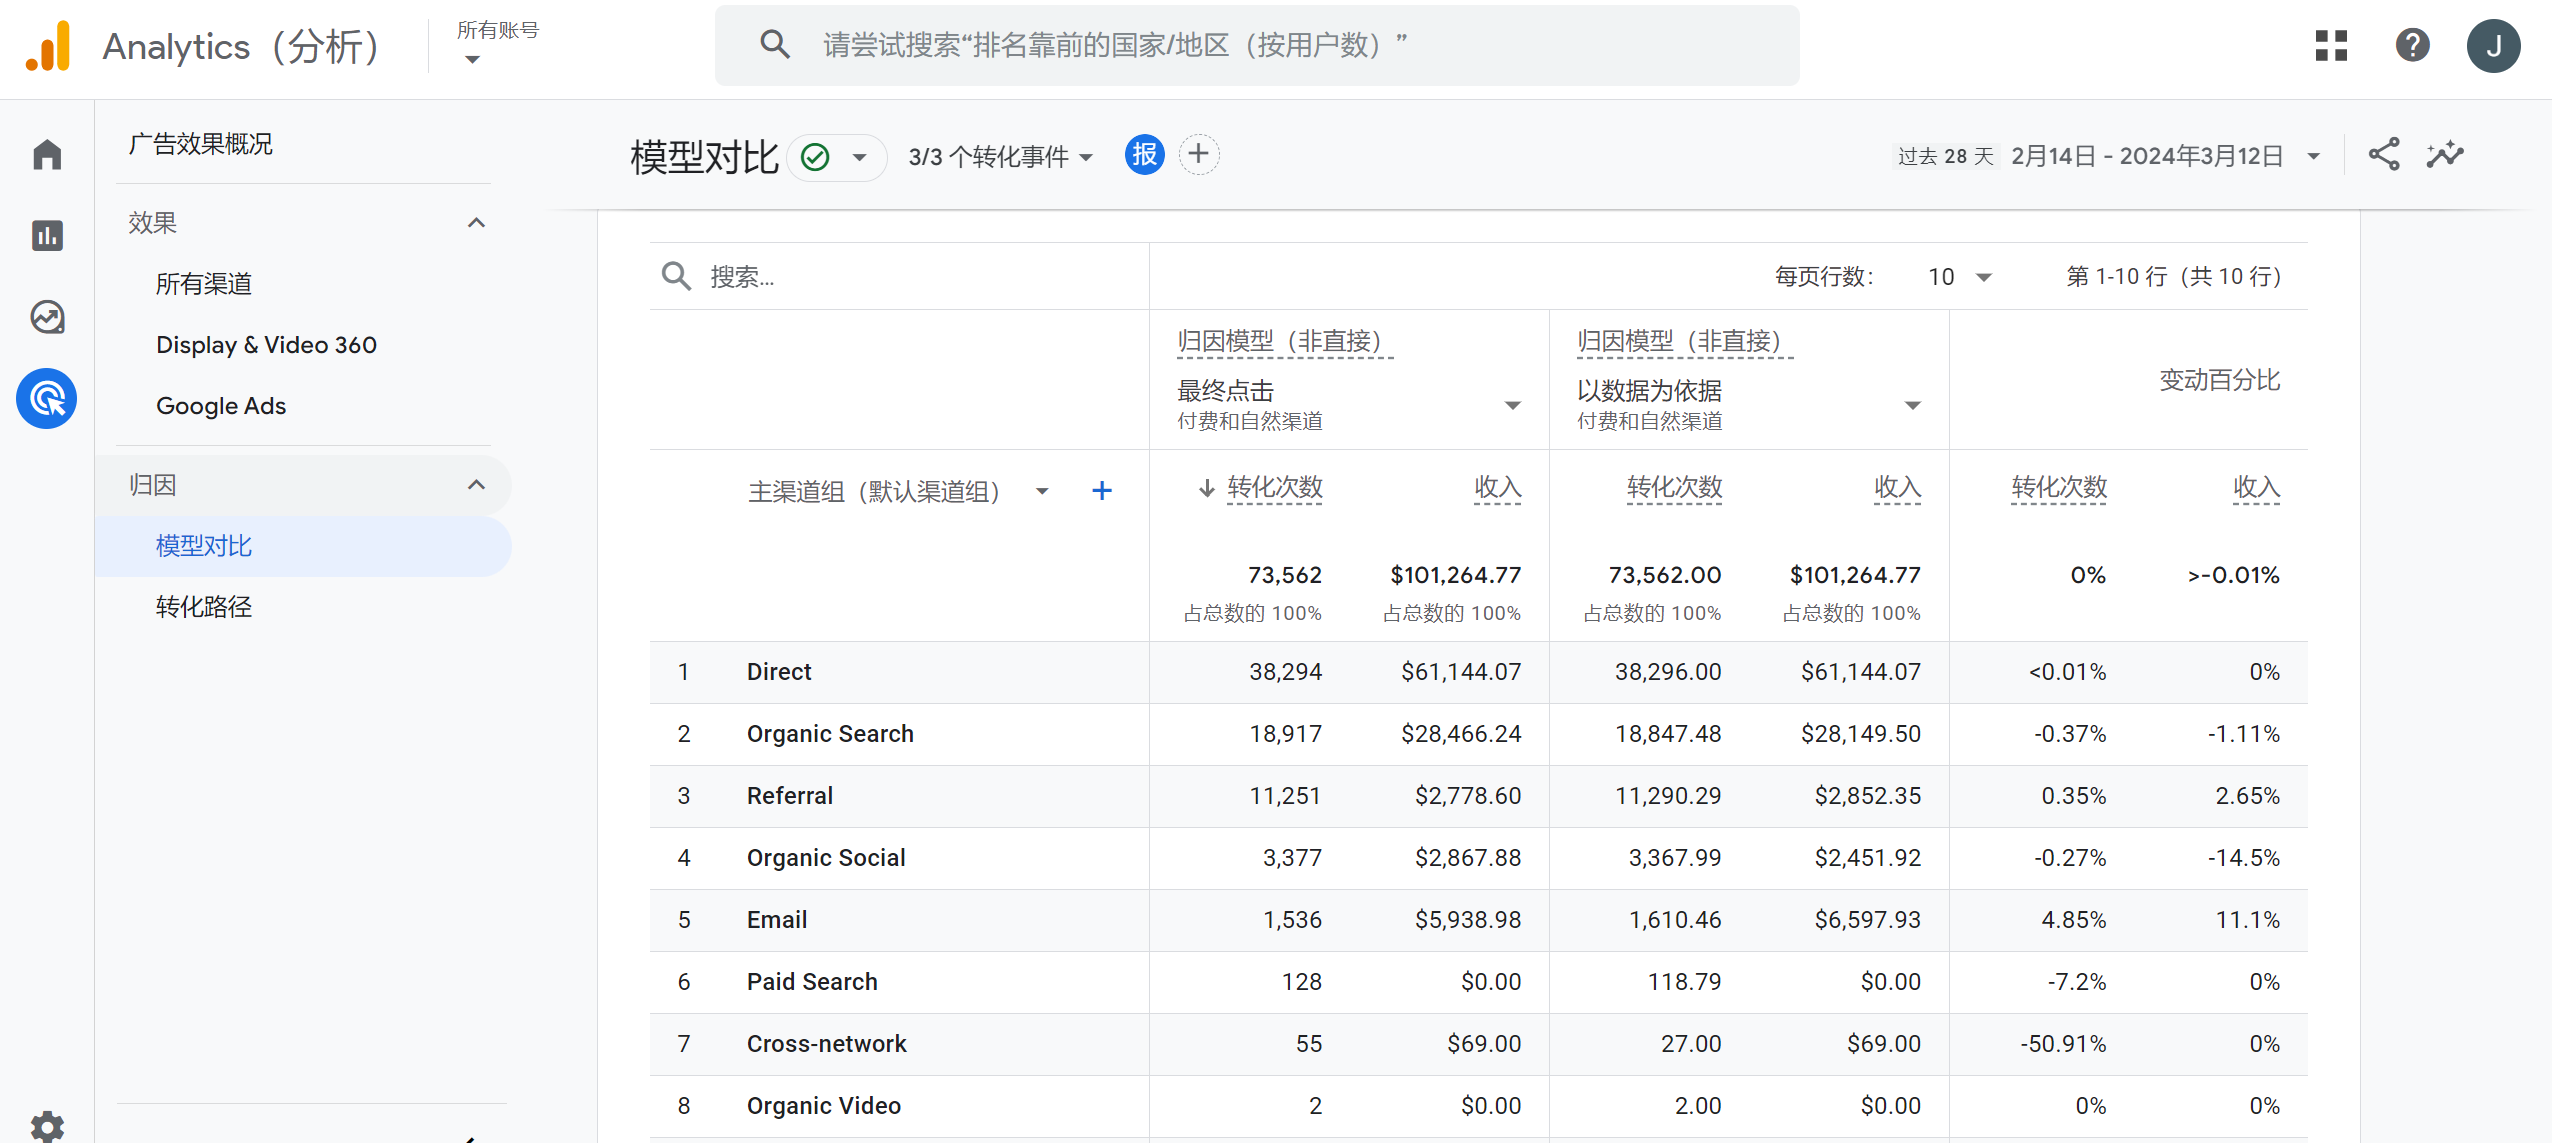Viewport: 2552px width, 1143px height.
Task: Click the blue 报 badge icon
Action: tap(1145, 155)
